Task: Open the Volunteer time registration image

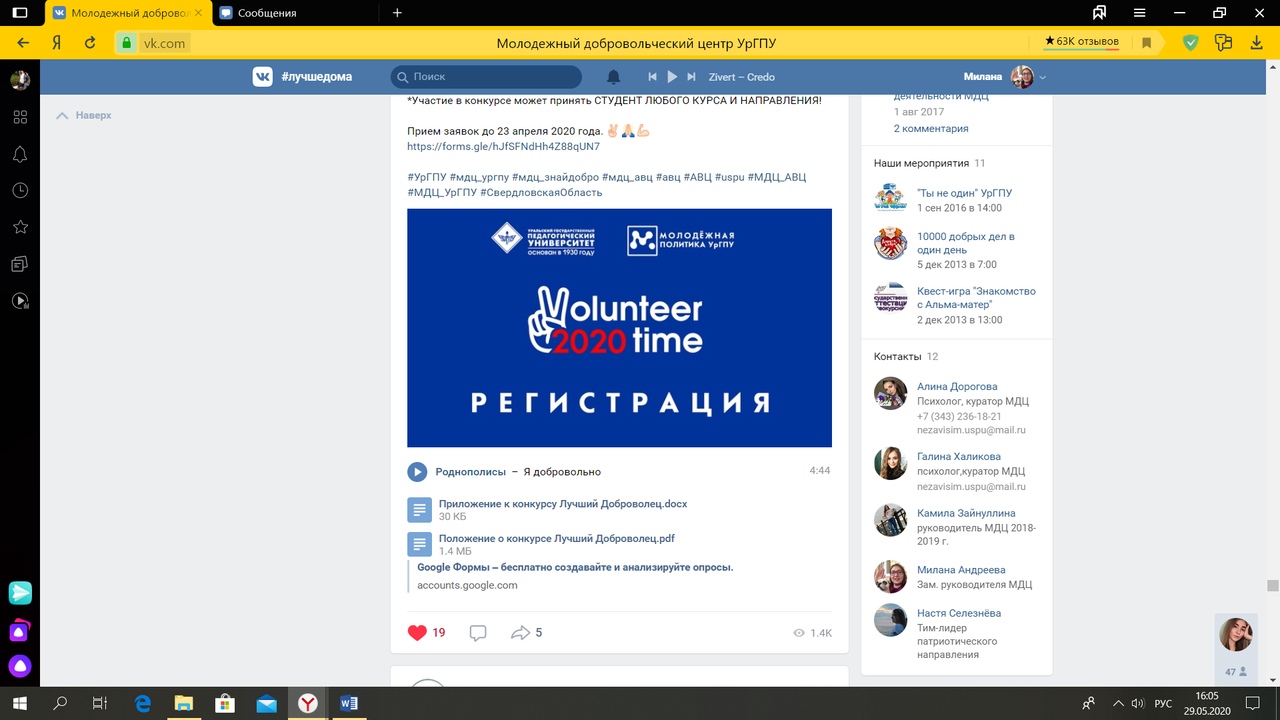Action: [619, 327]
